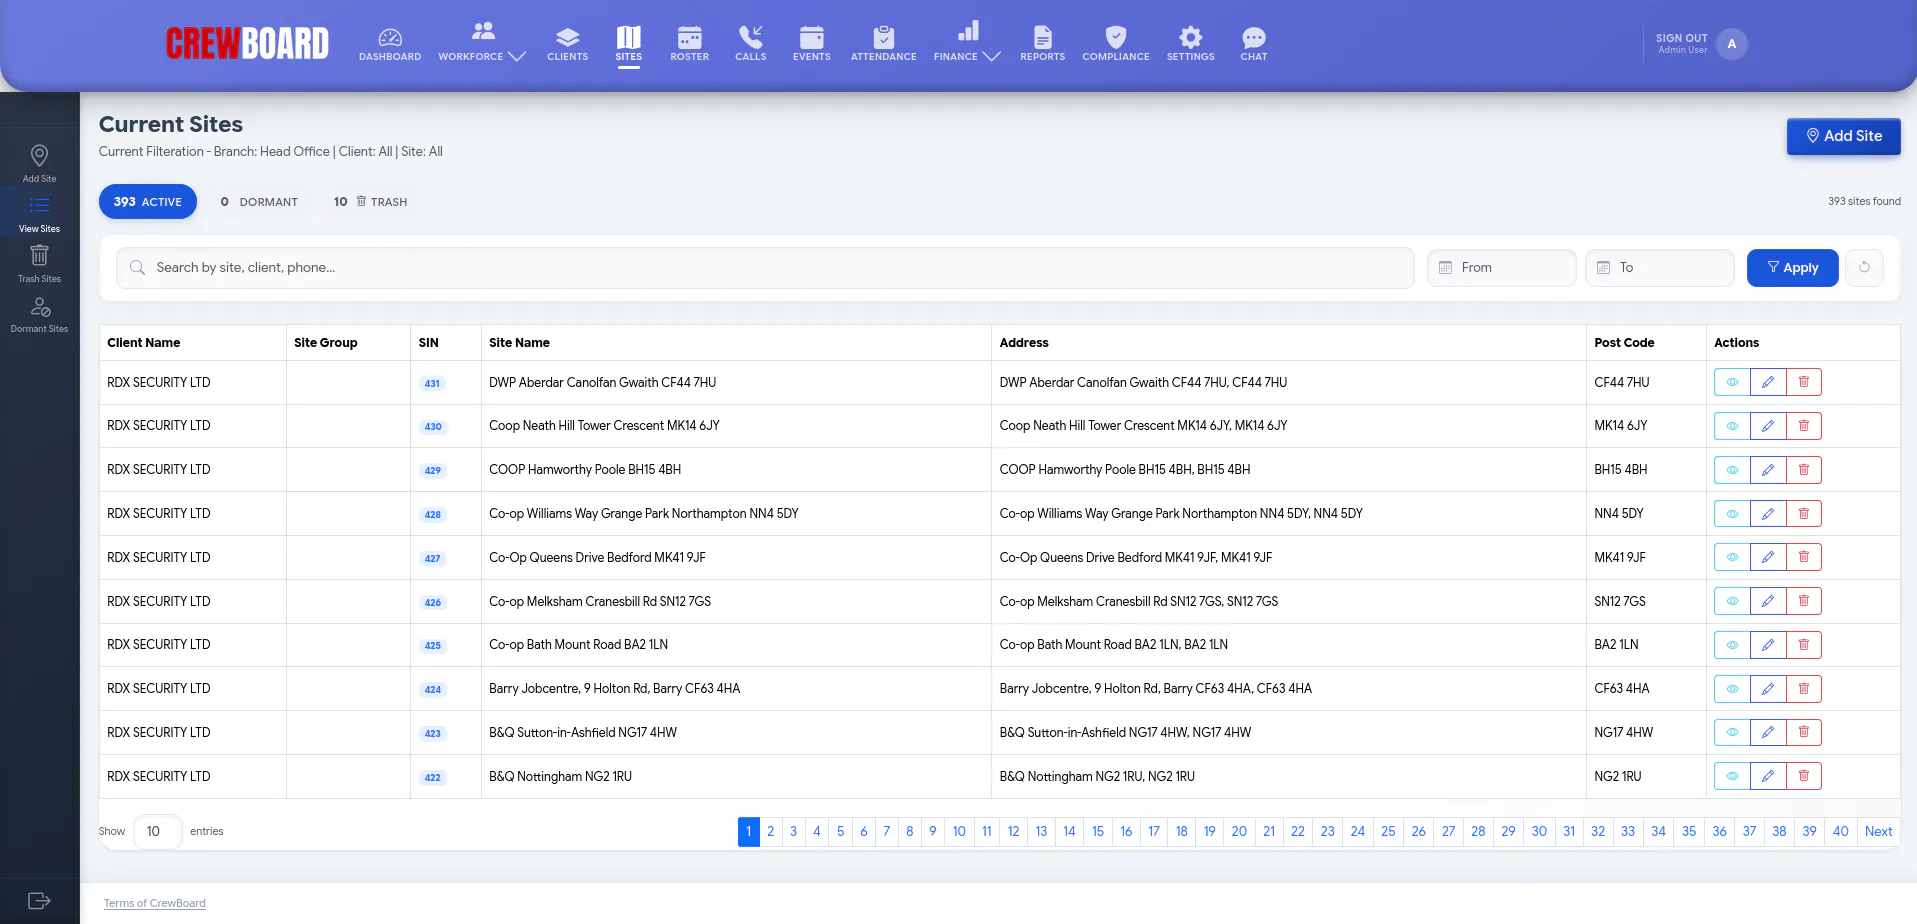This screenshot has width=1917, height=924.
Task: Open the Chat bubble
Action: click(x=1253, y=44)
